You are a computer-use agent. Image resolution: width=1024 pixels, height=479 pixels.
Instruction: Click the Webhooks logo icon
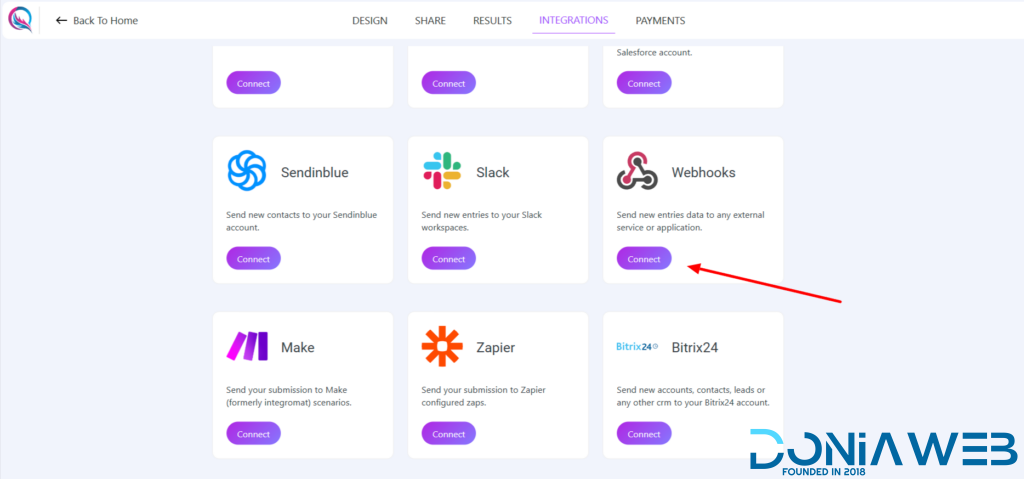637,171
